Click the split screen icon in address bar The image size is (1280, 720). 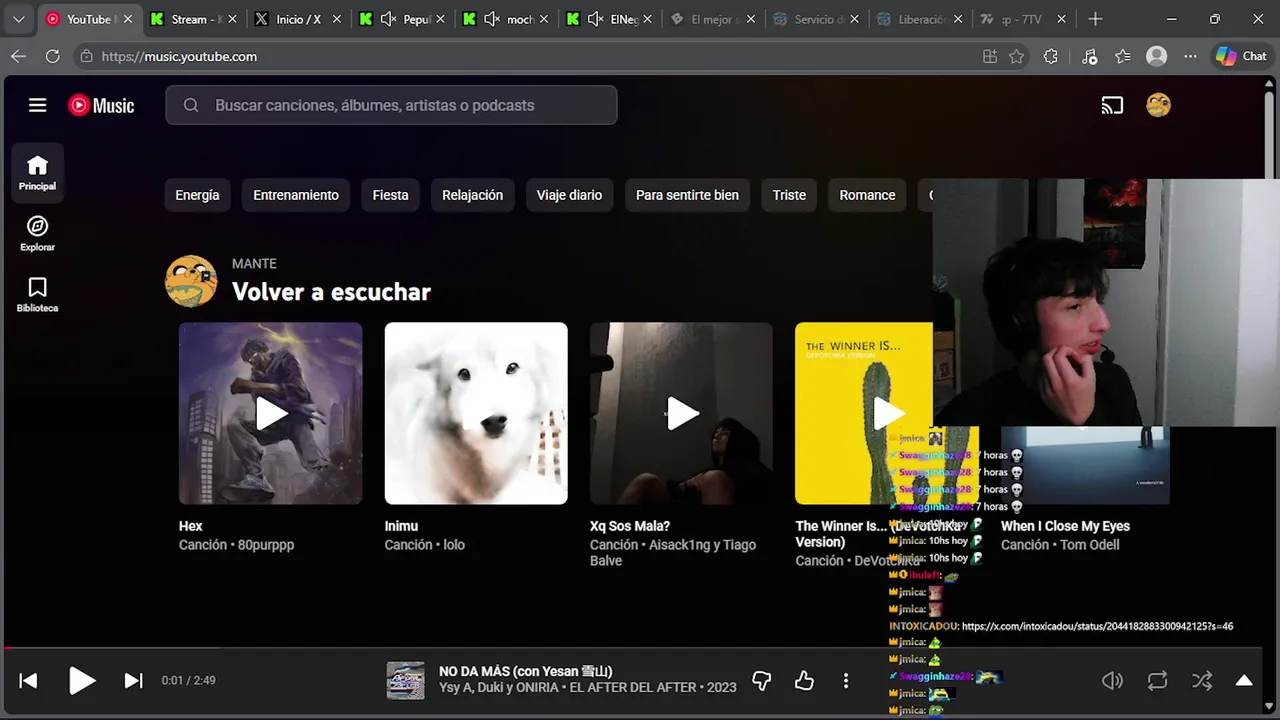[990, 56]
